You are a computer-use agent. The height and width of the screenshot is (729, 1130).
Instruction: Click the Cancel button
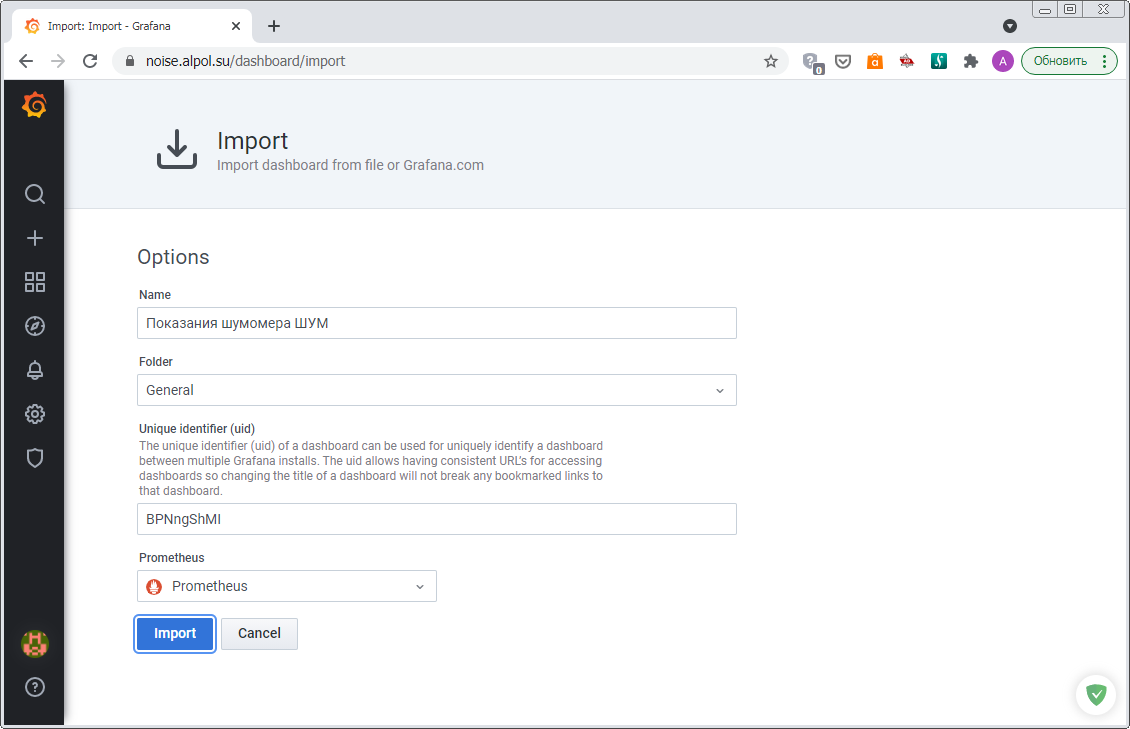[x=259, y=634]
